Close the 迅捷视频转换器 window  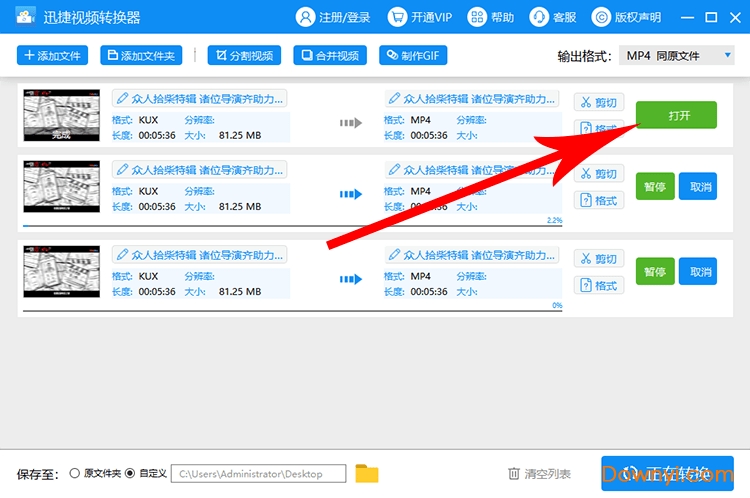coord(736,18)
